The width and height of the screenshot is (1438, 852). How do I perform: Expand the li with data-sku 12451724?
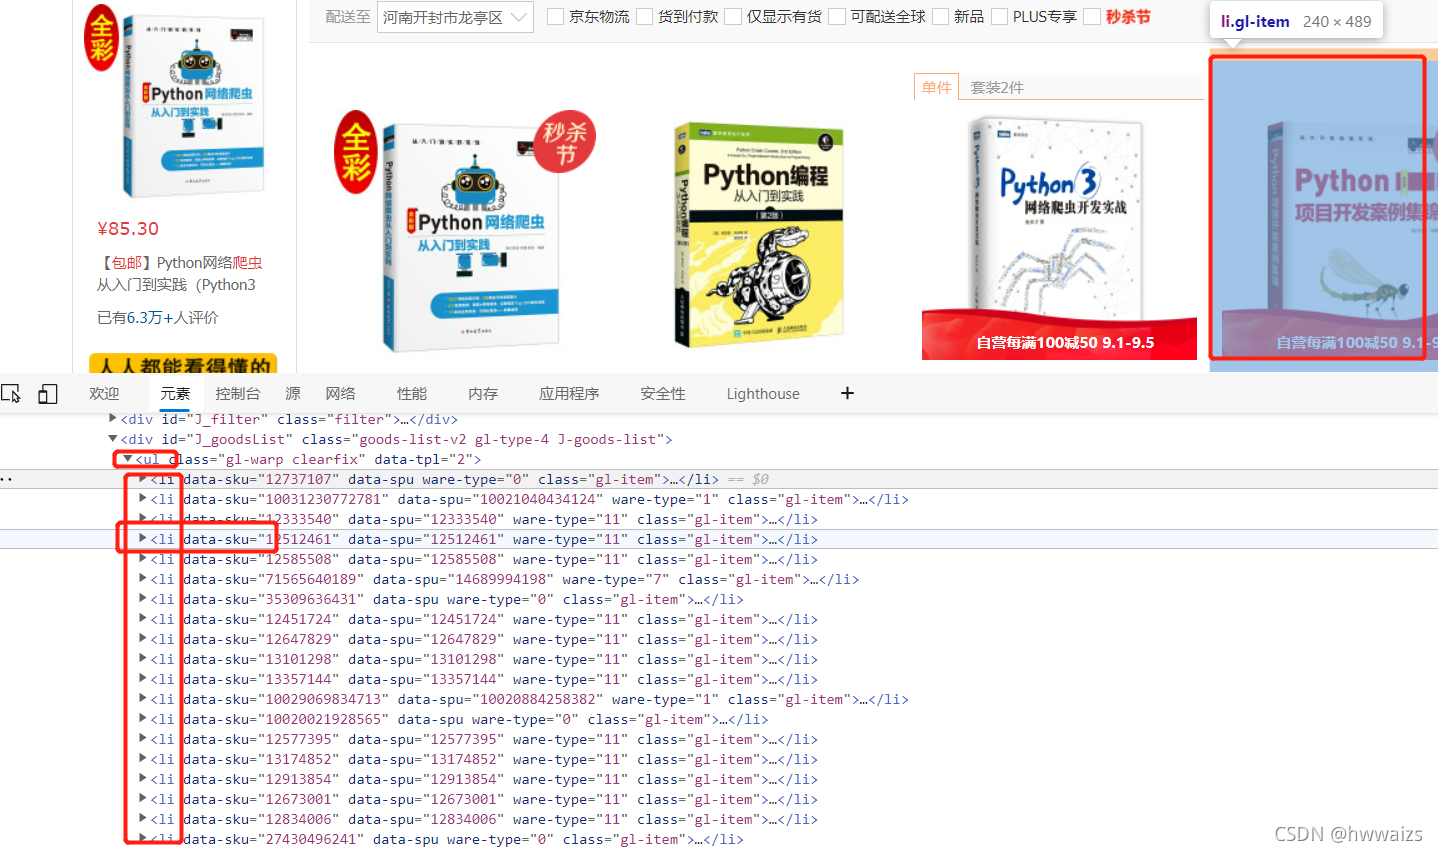pyautogui.click(x=143, y=619)
